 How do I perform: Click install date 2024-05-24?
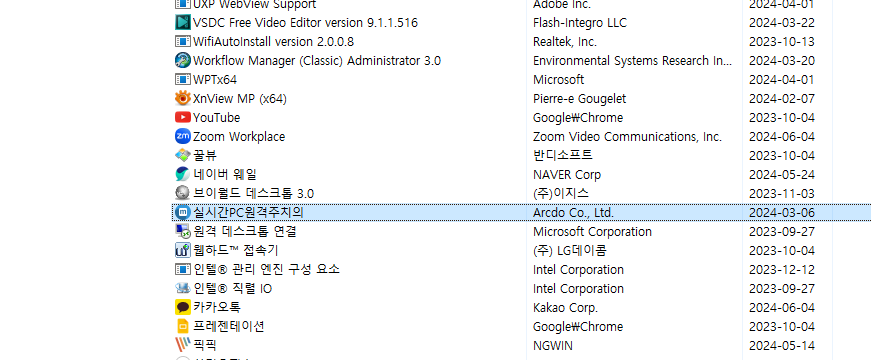(x=782, y=174)
